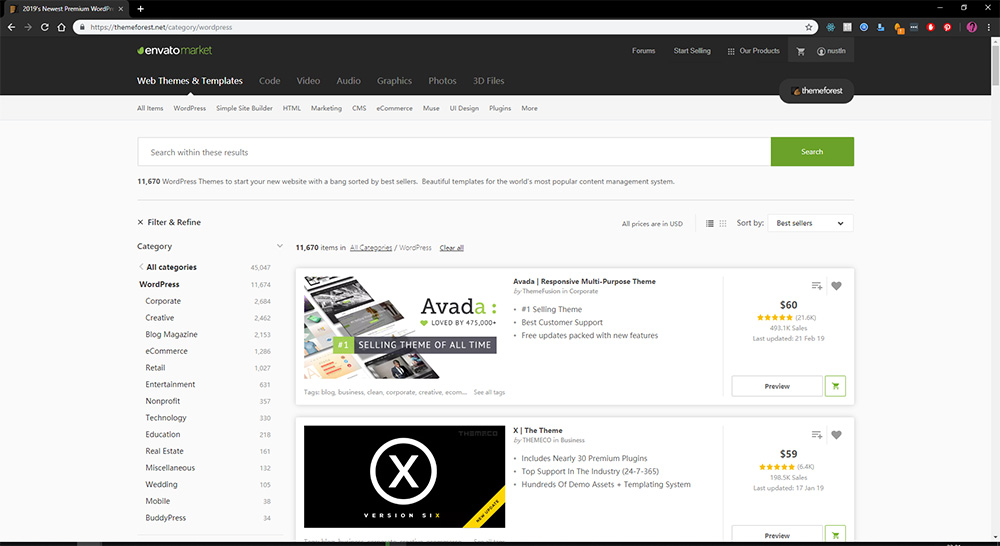Screen dimensions: 1000x546
Task: Open the Avada theme thumbnail image
Action: [404, 327]
